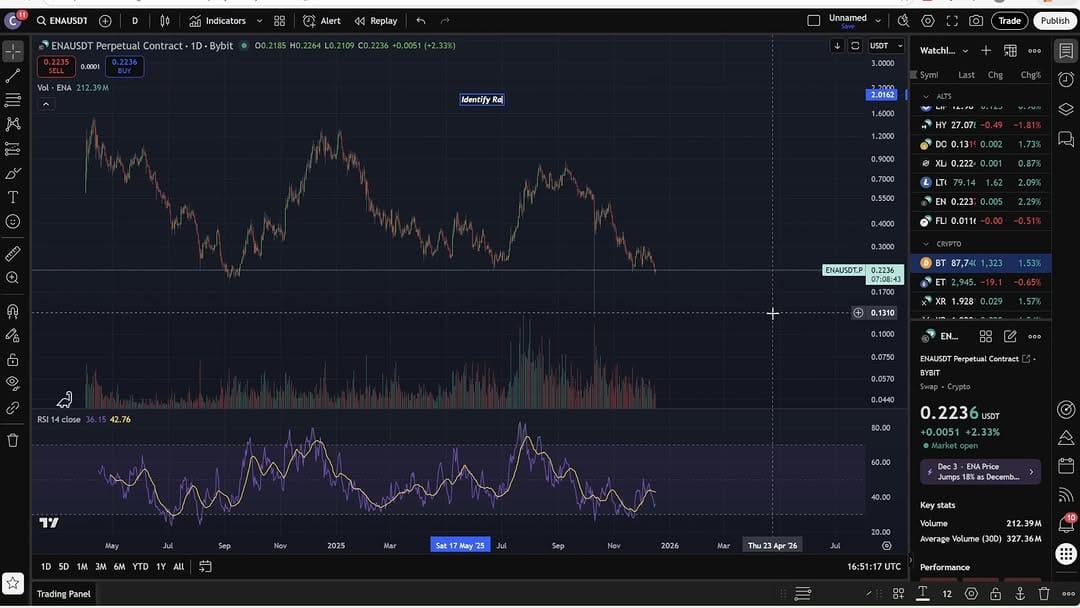
Task: Expand indicators favorites dropdown arrow
Action: coord(260,21)
